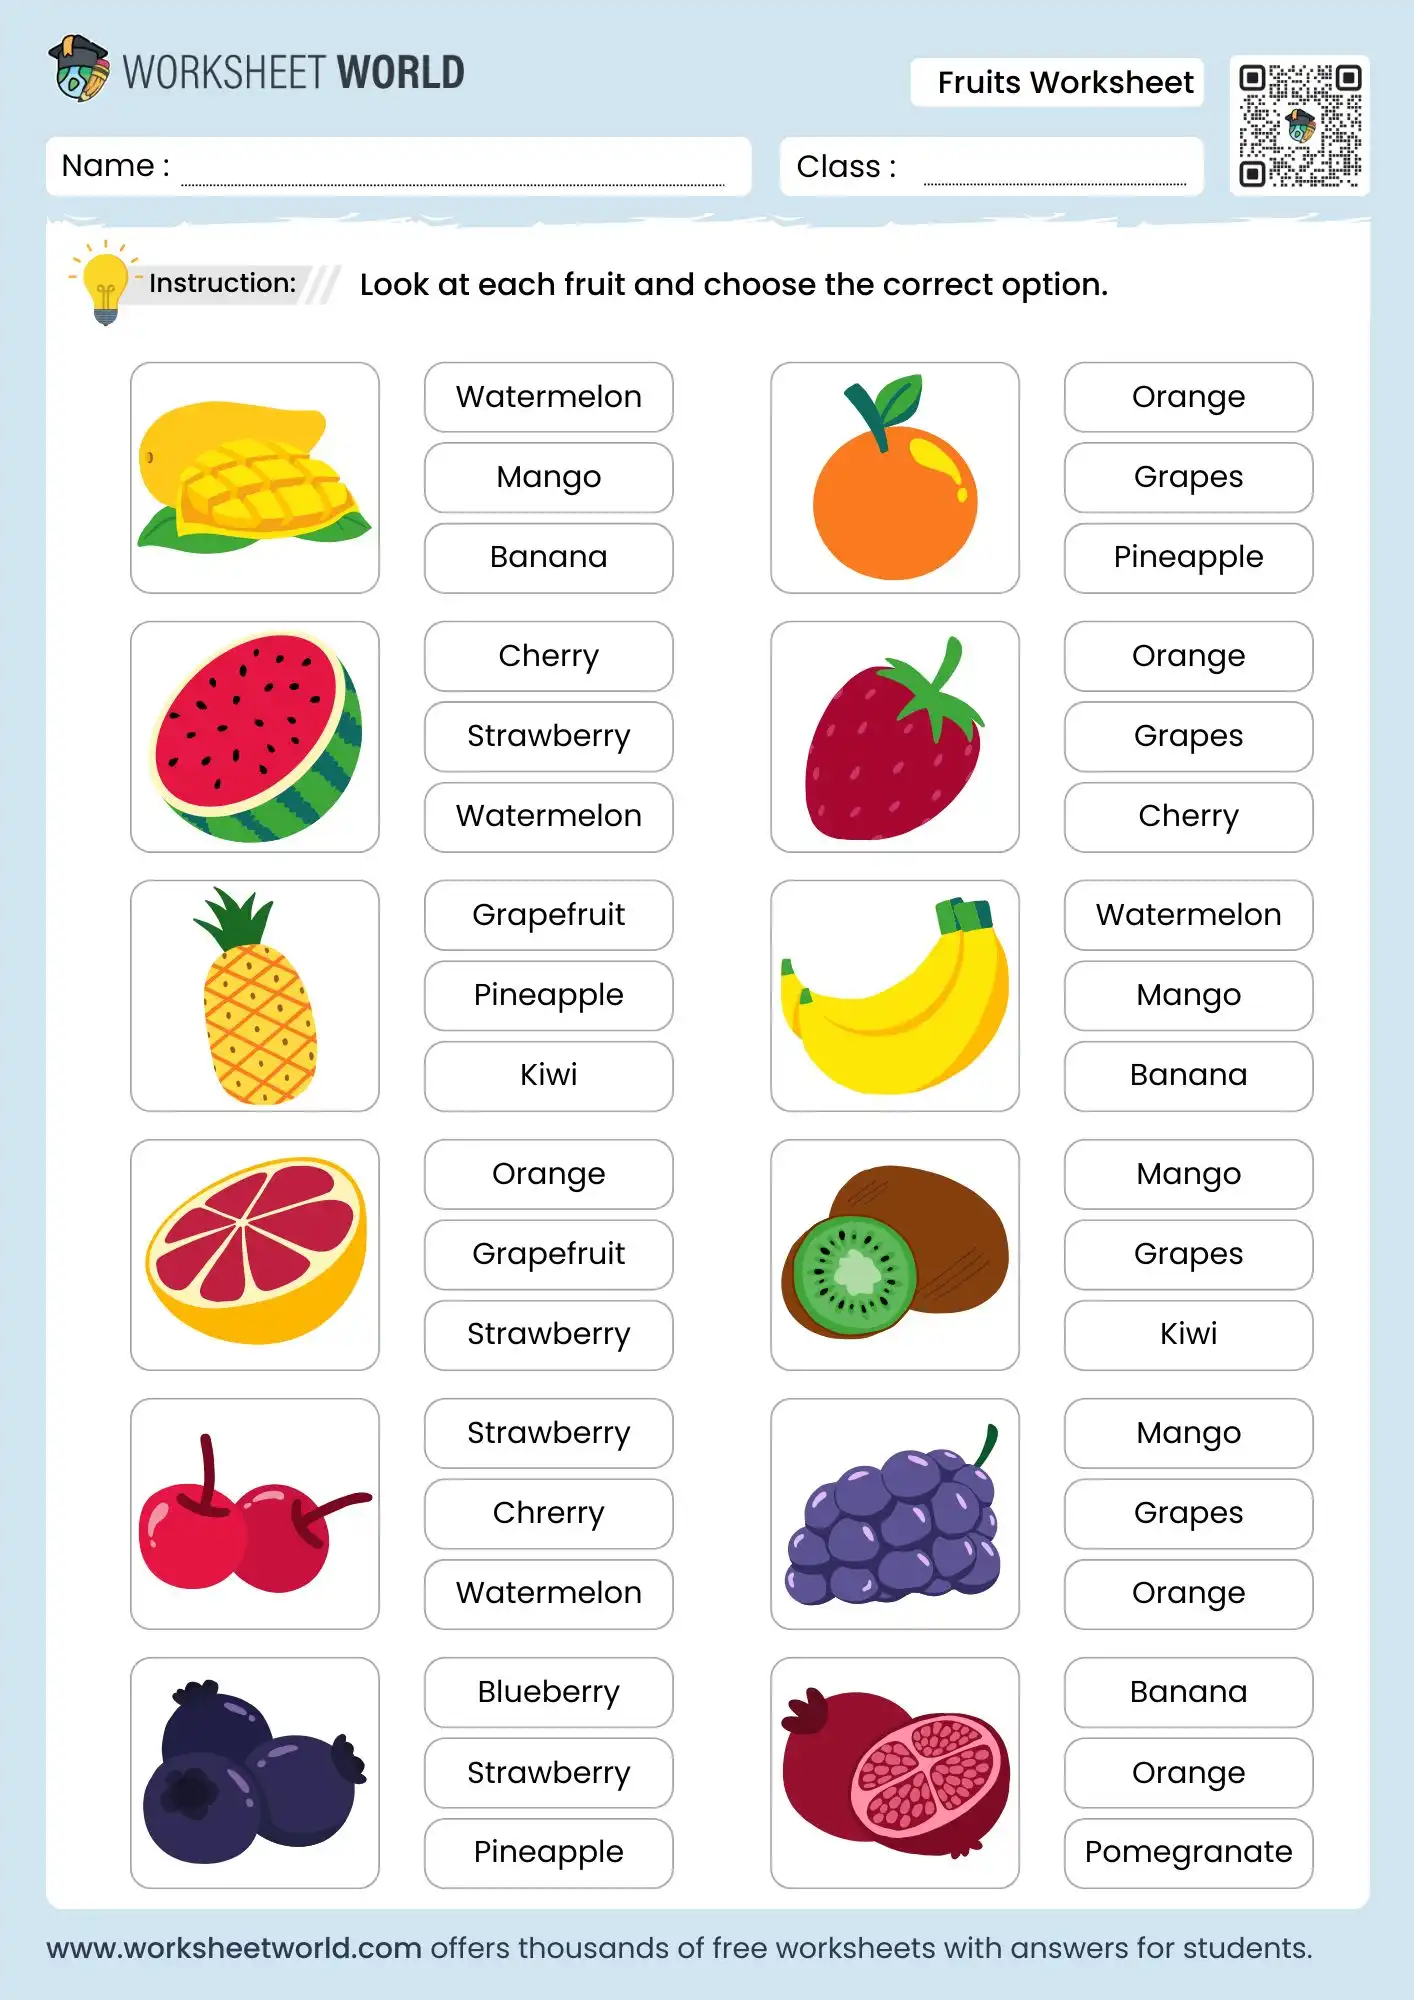The width and height of the screenshot is (1414, 2000).
Task: Click the pomegranate fruit picture
Action: pyautogui.click(x=894, y=1773)
